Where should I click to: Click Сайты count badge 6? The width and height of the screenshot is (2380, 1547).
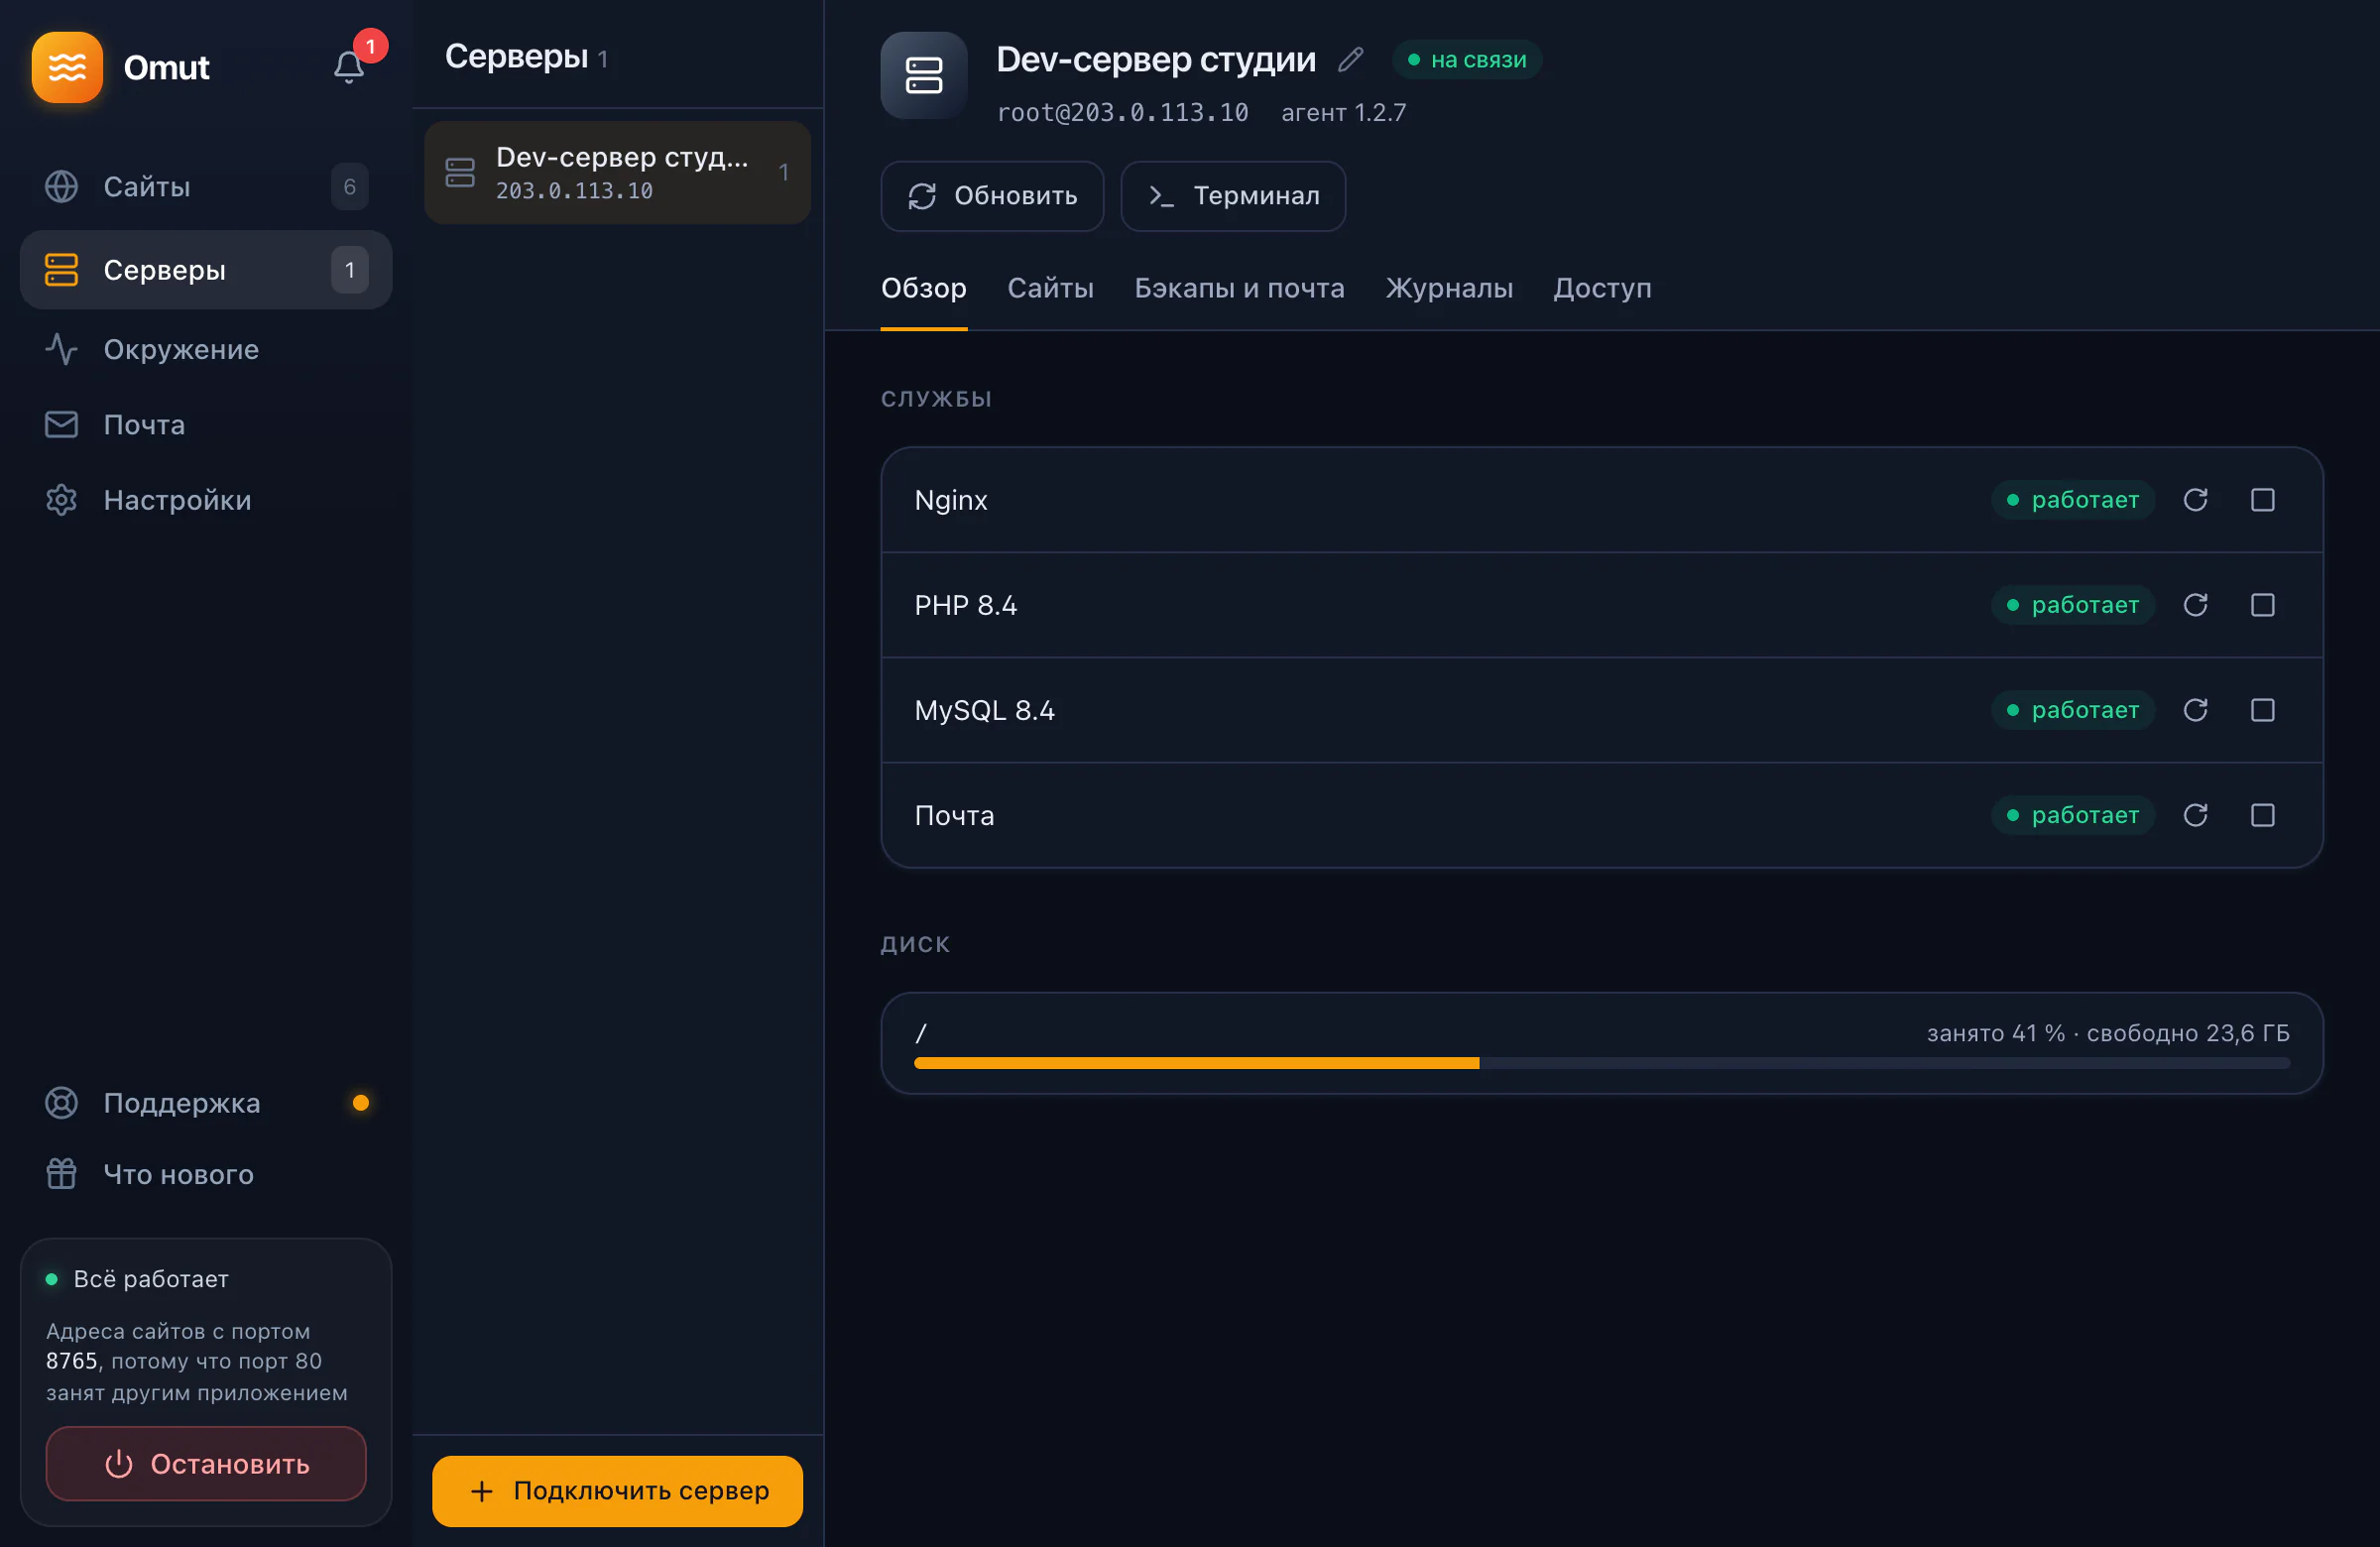click(x=349, y=187)
